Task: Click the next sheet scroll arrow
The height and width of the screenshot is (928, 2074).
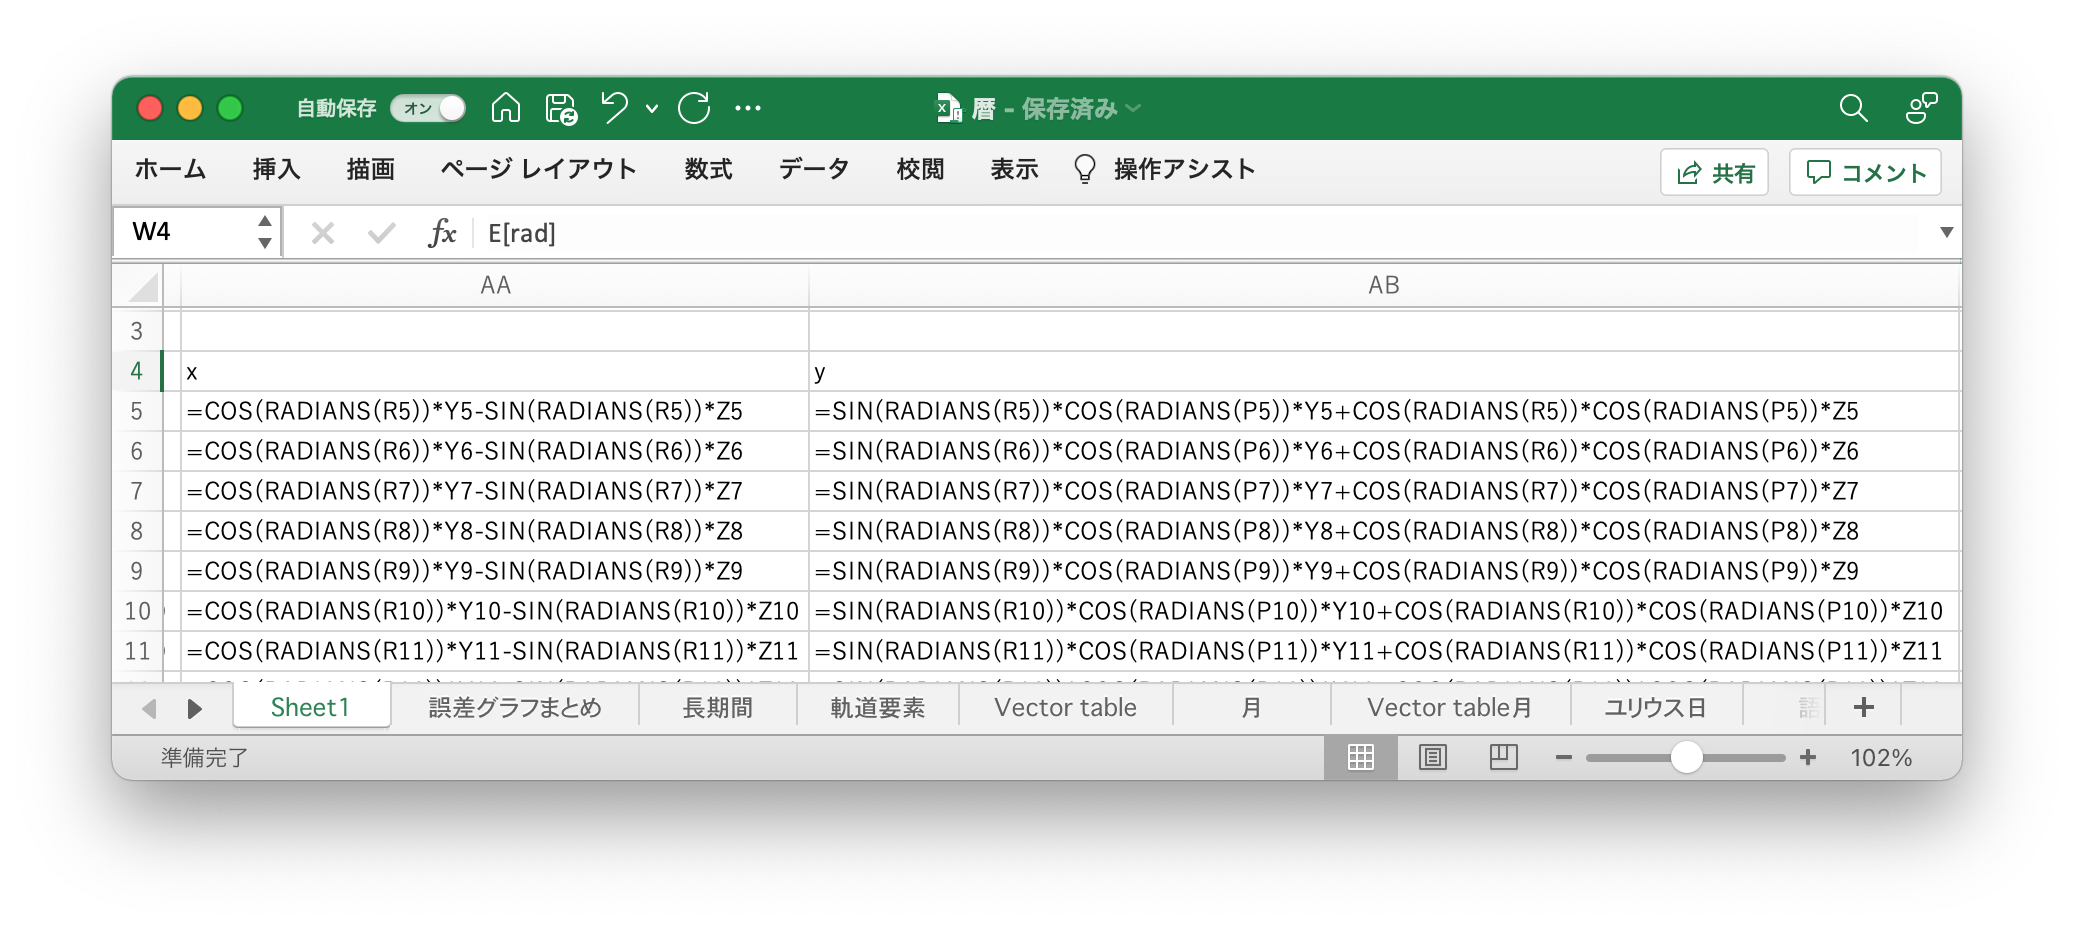Action: pos(195,708)
